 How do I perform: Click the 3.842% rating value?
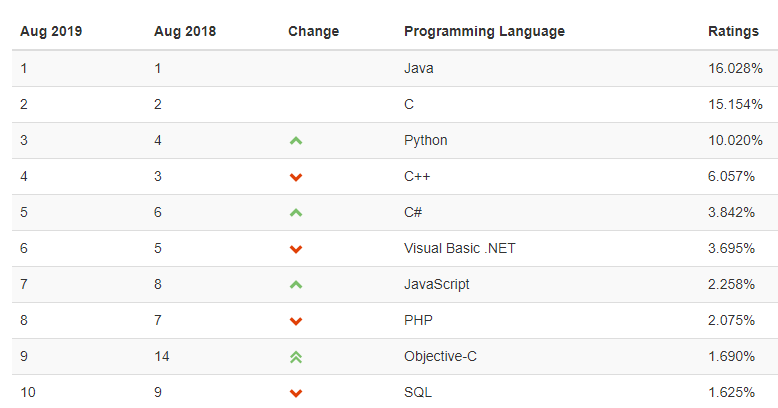click(731, 212)
